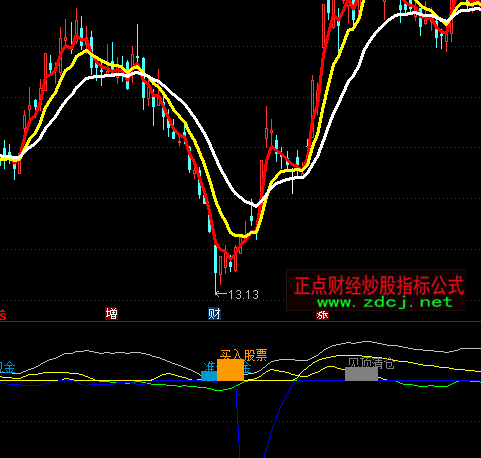Viewport: 481px width, 458px height.
Task: Click the 正点财经炒股指标公式 watermark text
Action: point(379,285)
